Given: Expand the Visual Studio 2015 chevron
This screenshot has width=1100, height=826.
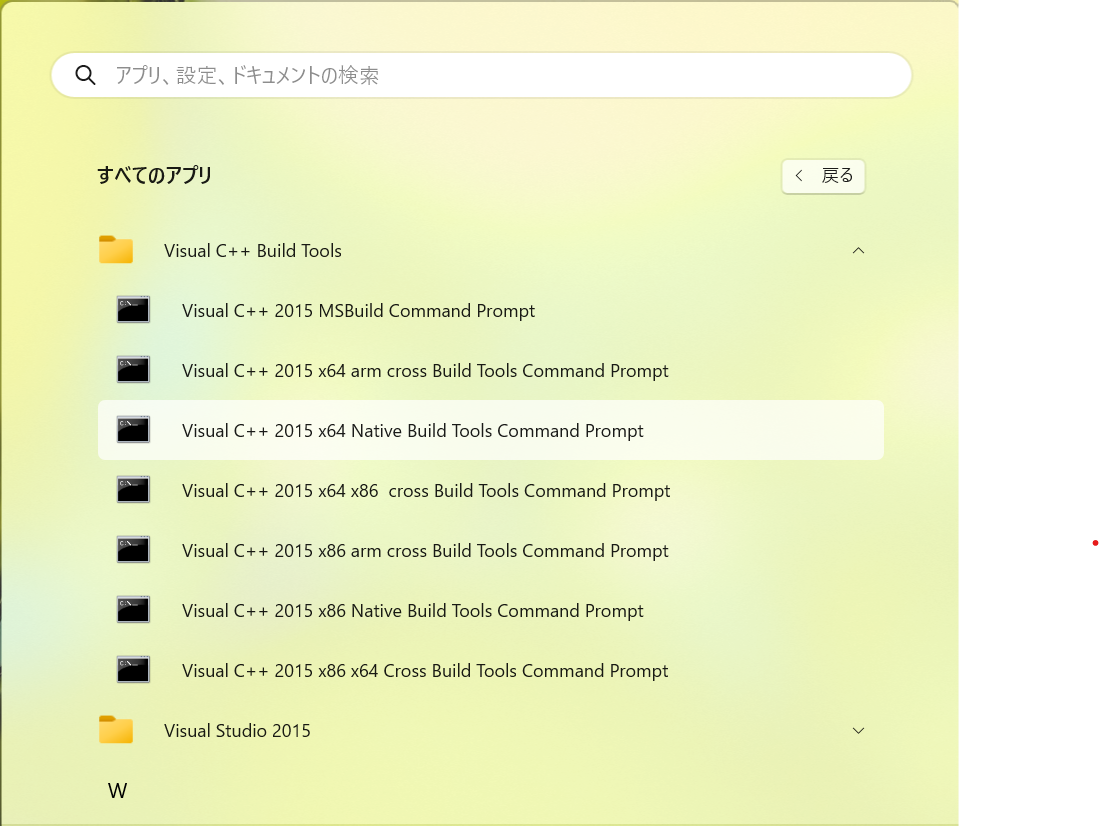Looking at the screenshot, I should pos(858,731).
